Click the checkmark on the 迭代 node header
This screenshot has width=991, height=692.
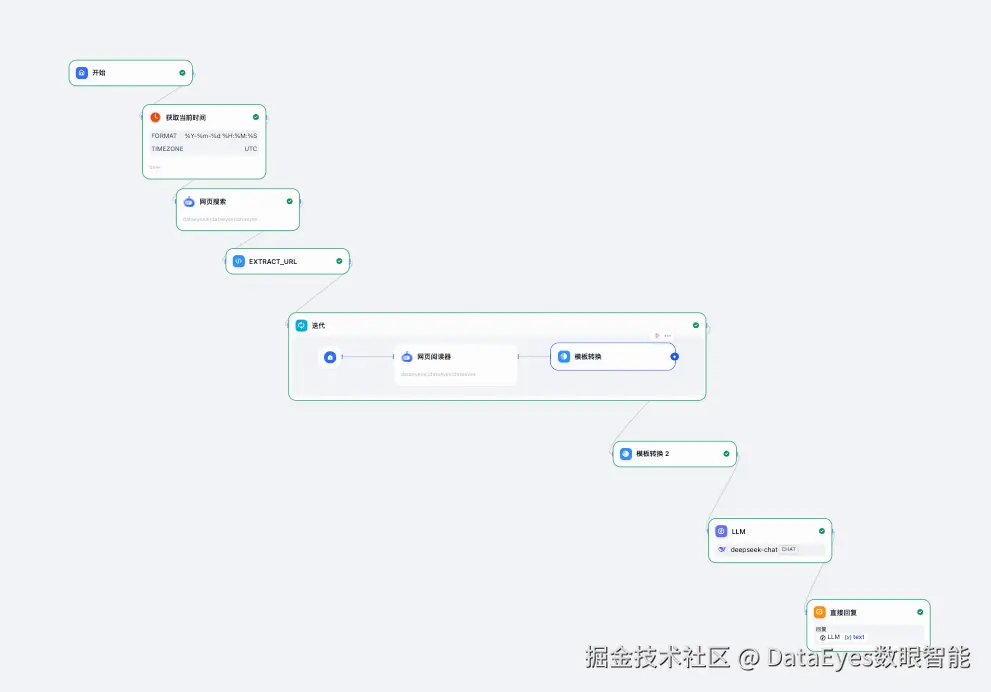(x=696, y=325)
